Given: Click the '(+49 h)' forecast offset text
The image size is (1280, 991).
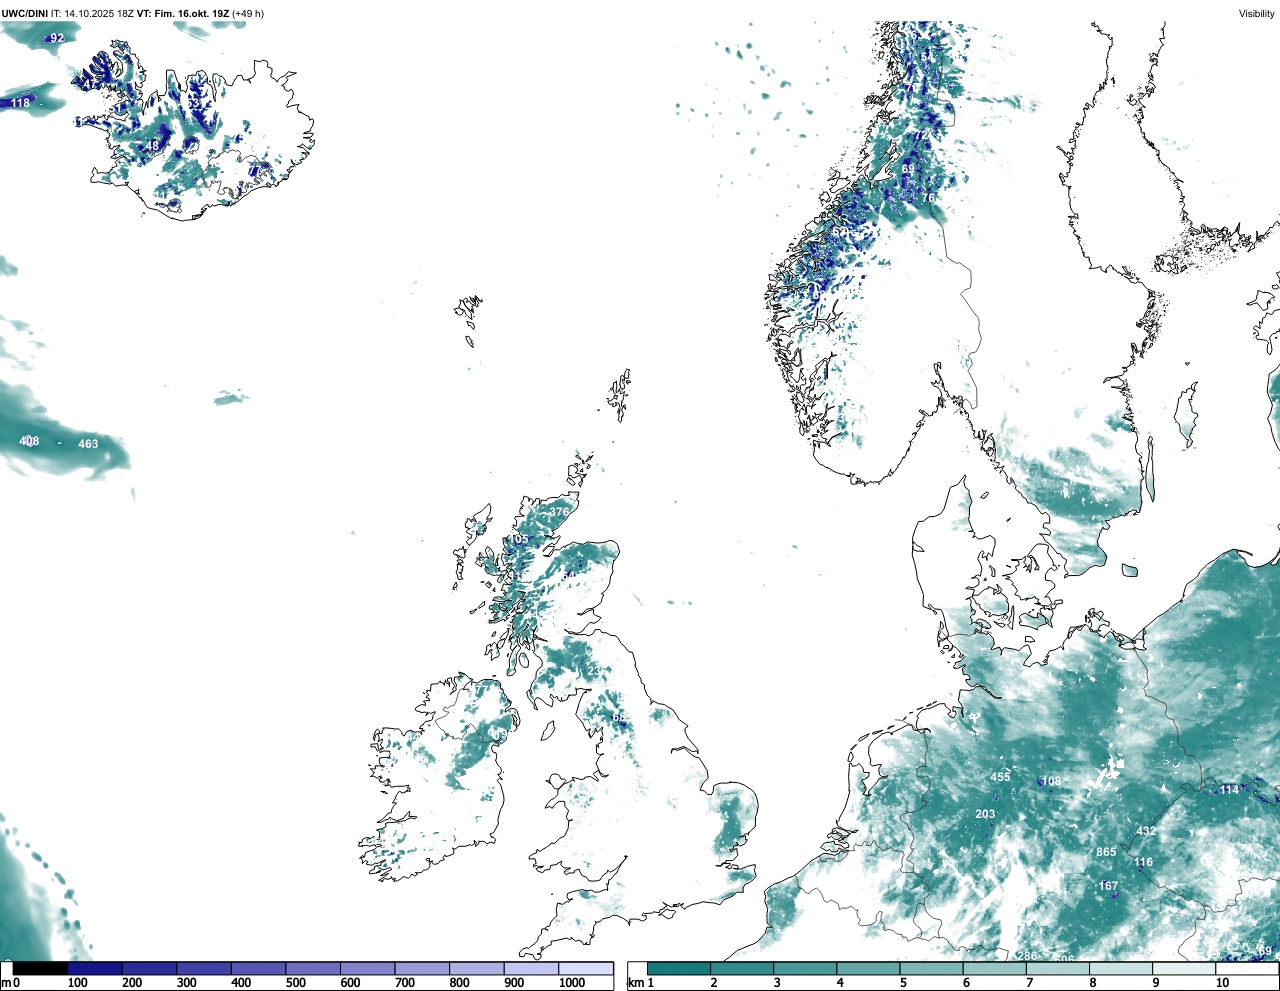Looking at the screenshot, I should tap(248, 14).
